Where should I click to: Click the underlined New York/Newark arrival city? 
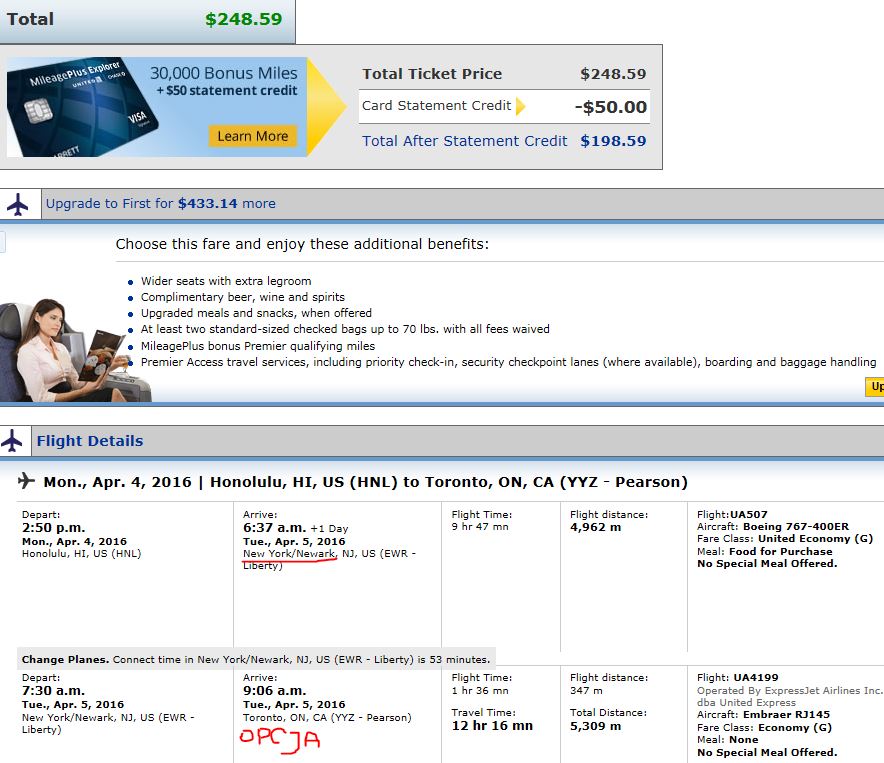point(289,554)
